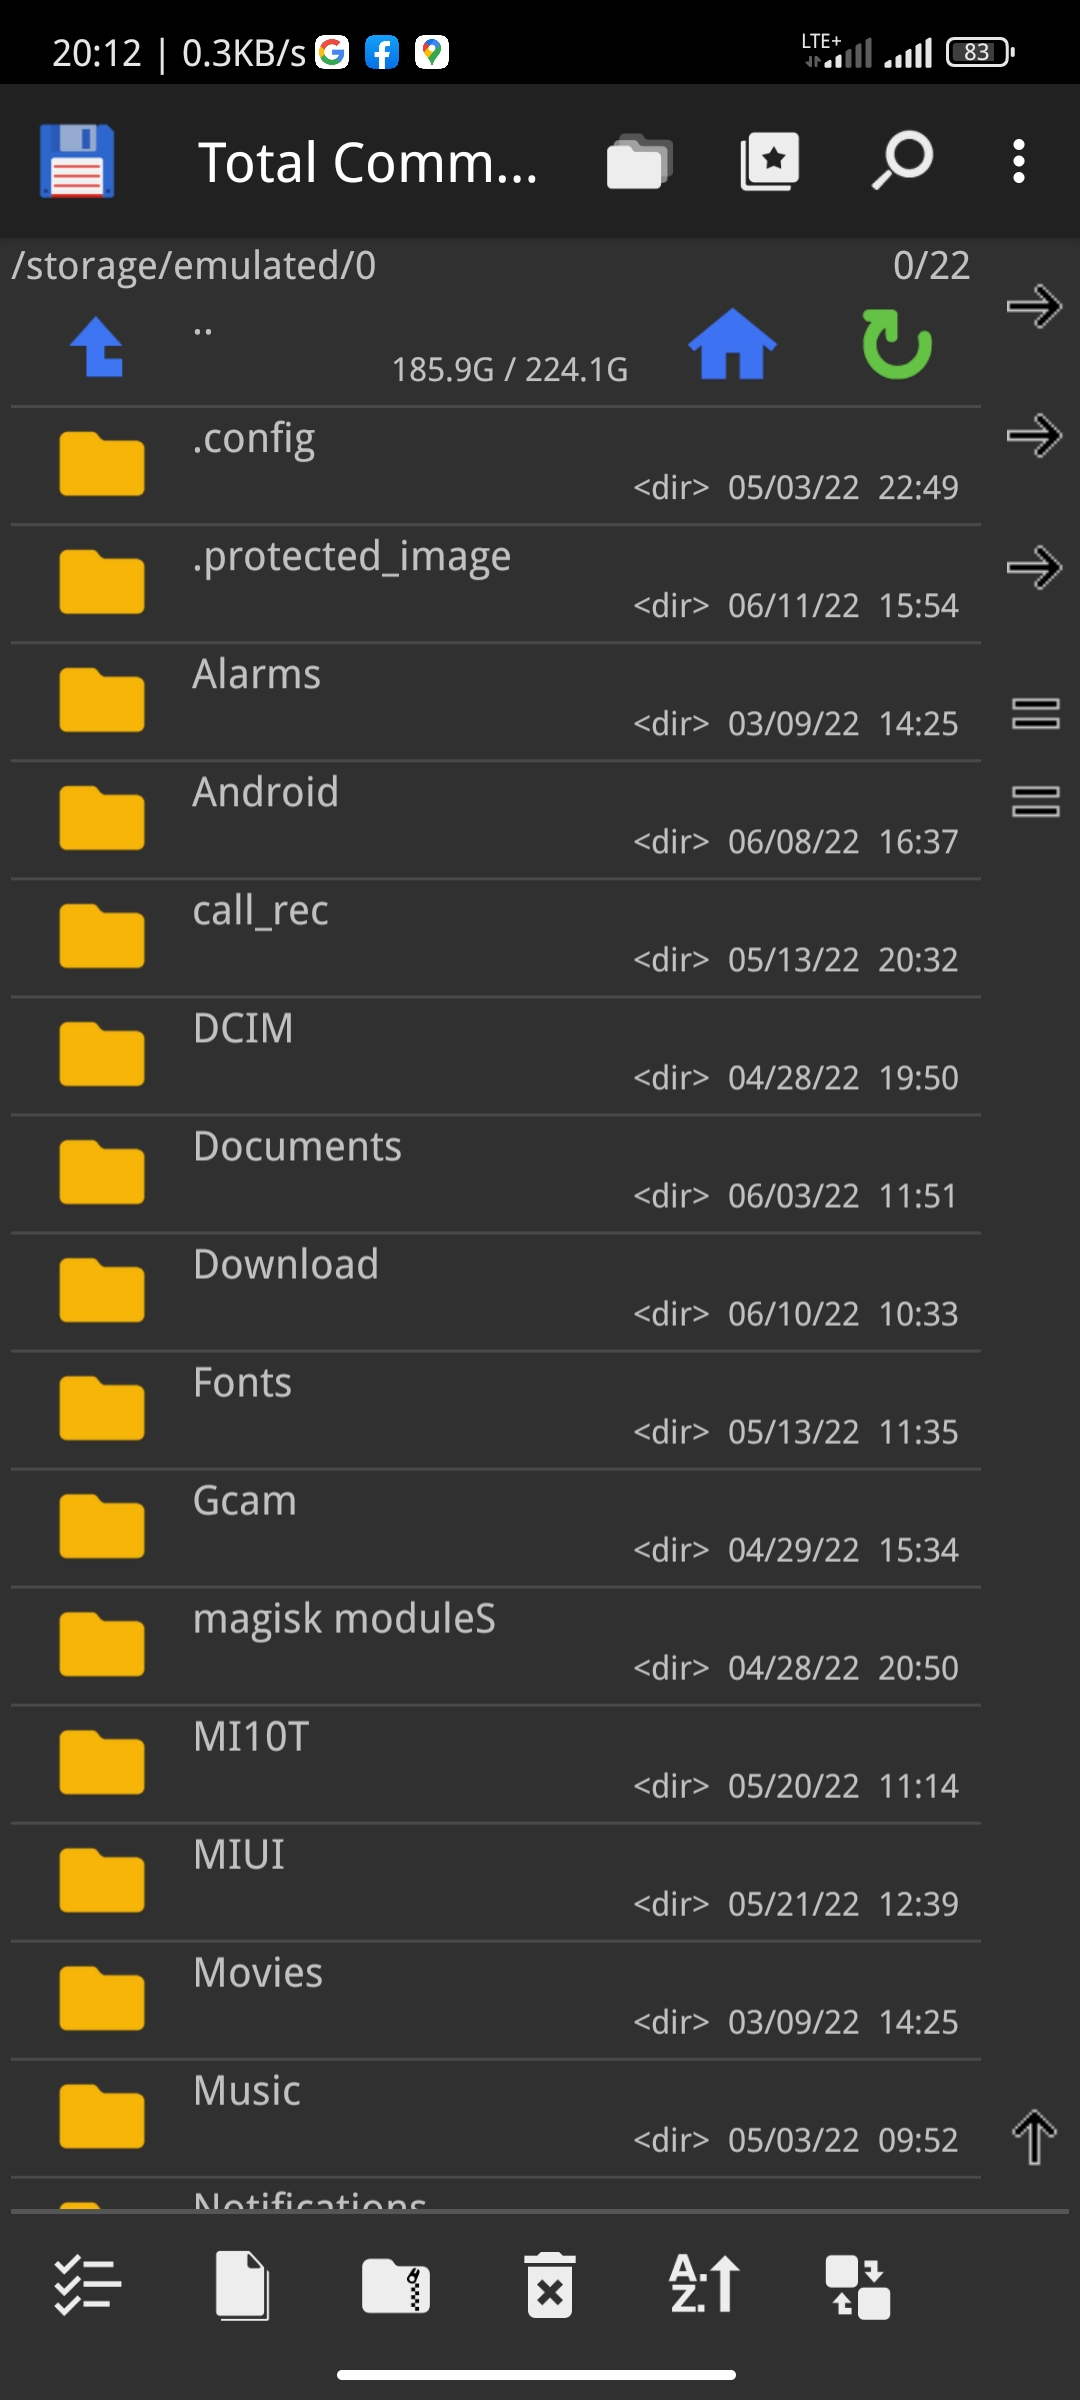Screen dimensions: 1080x2400
Task: Tap the swap panels button bar icon
Action: click(x=858, y=2287)
